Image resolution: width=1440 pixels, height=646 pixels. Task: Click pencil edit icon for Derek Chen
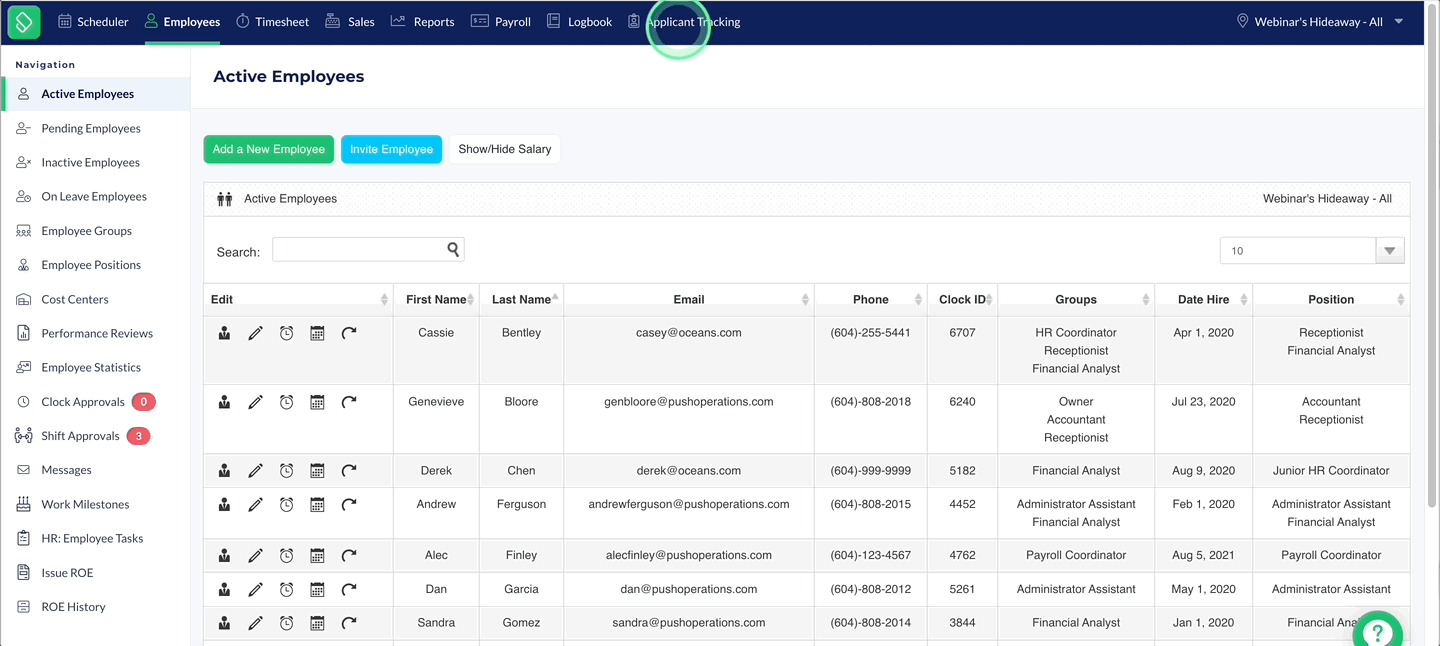pos(255,471)
